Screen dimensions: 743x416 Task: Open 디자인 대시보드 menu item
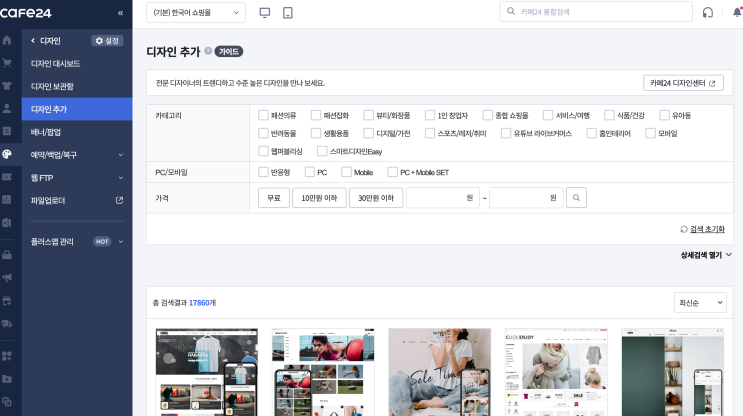[55, 63]
